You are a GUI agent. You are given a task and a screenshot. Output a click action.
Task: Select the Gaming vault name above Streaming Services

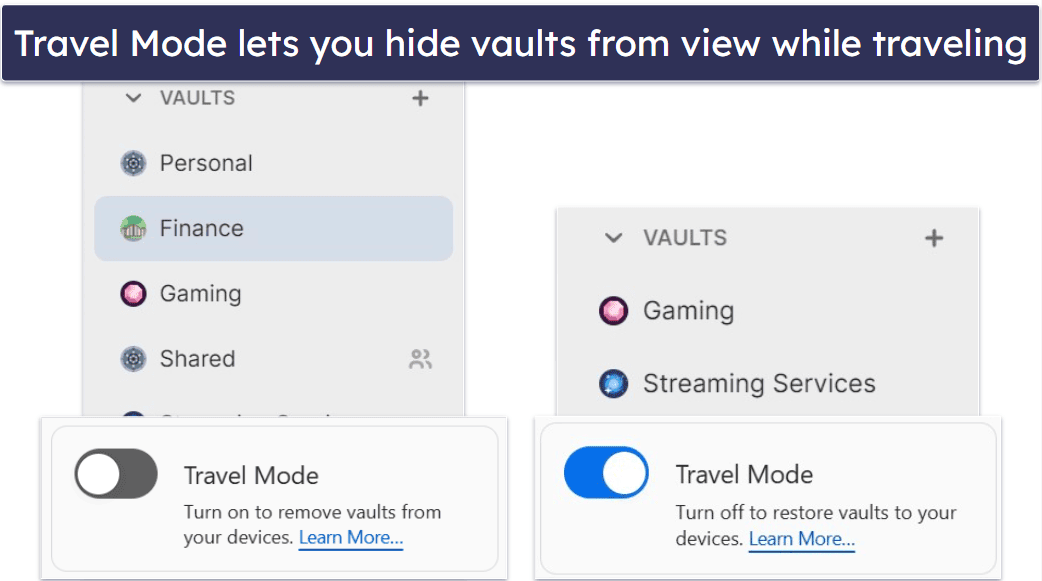688,311
